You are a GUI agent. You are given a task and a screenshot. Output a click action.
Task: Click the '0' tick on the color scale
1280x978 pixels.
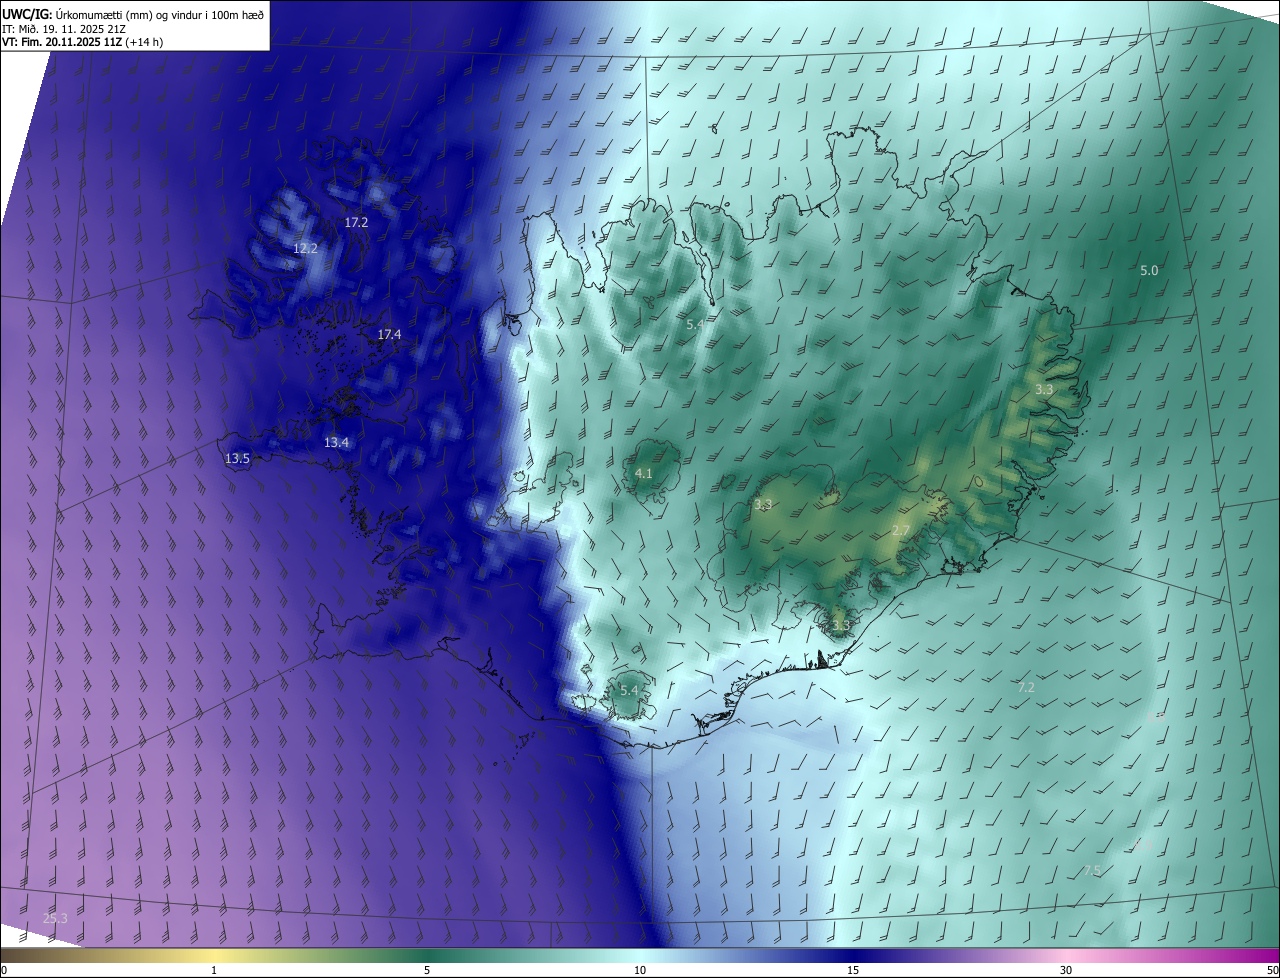point(4,971)
